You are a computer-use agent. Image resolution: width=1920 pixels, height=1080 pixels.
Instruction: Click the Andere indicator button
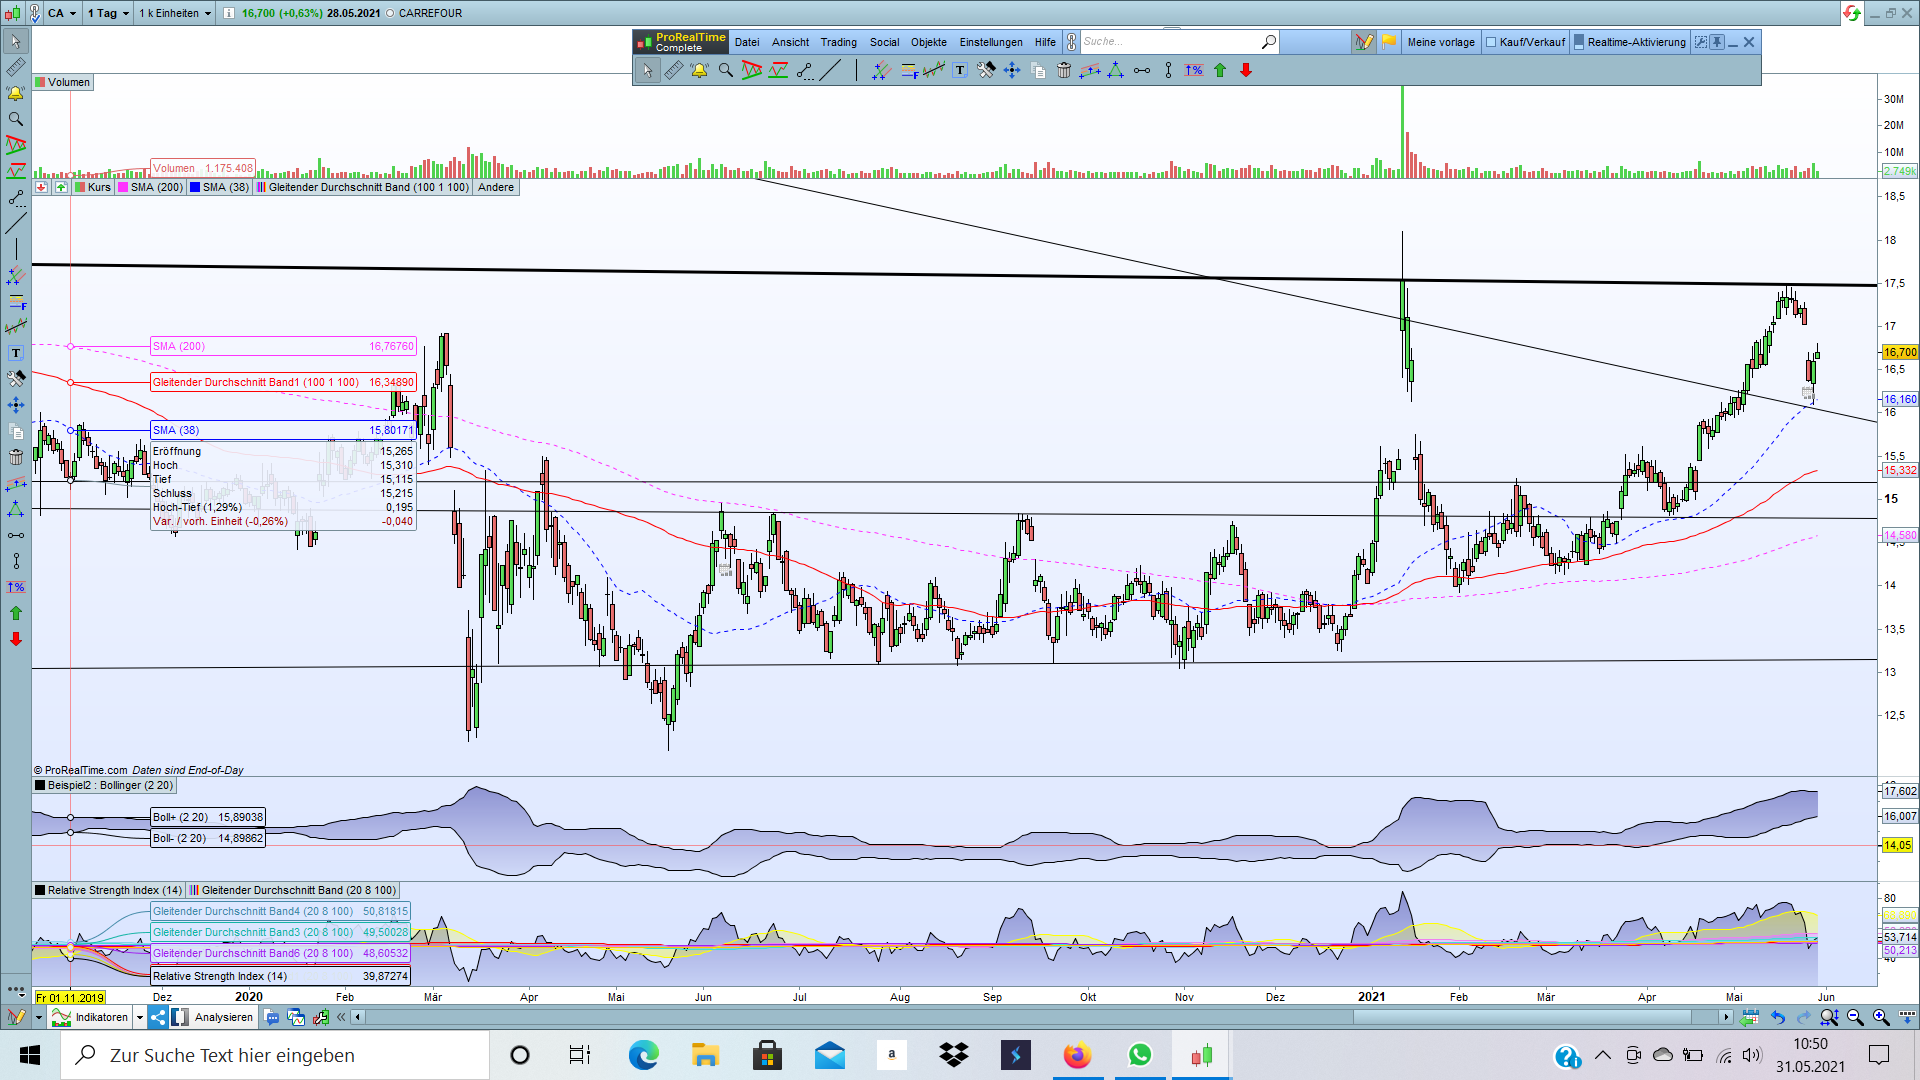[x=495, y=187]
